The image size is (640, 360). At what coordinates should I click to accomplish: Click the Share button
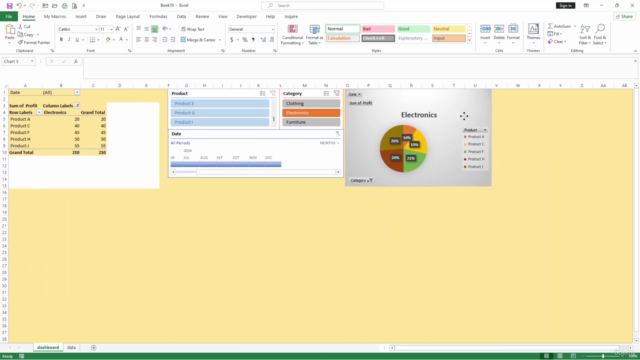[624, 16]
